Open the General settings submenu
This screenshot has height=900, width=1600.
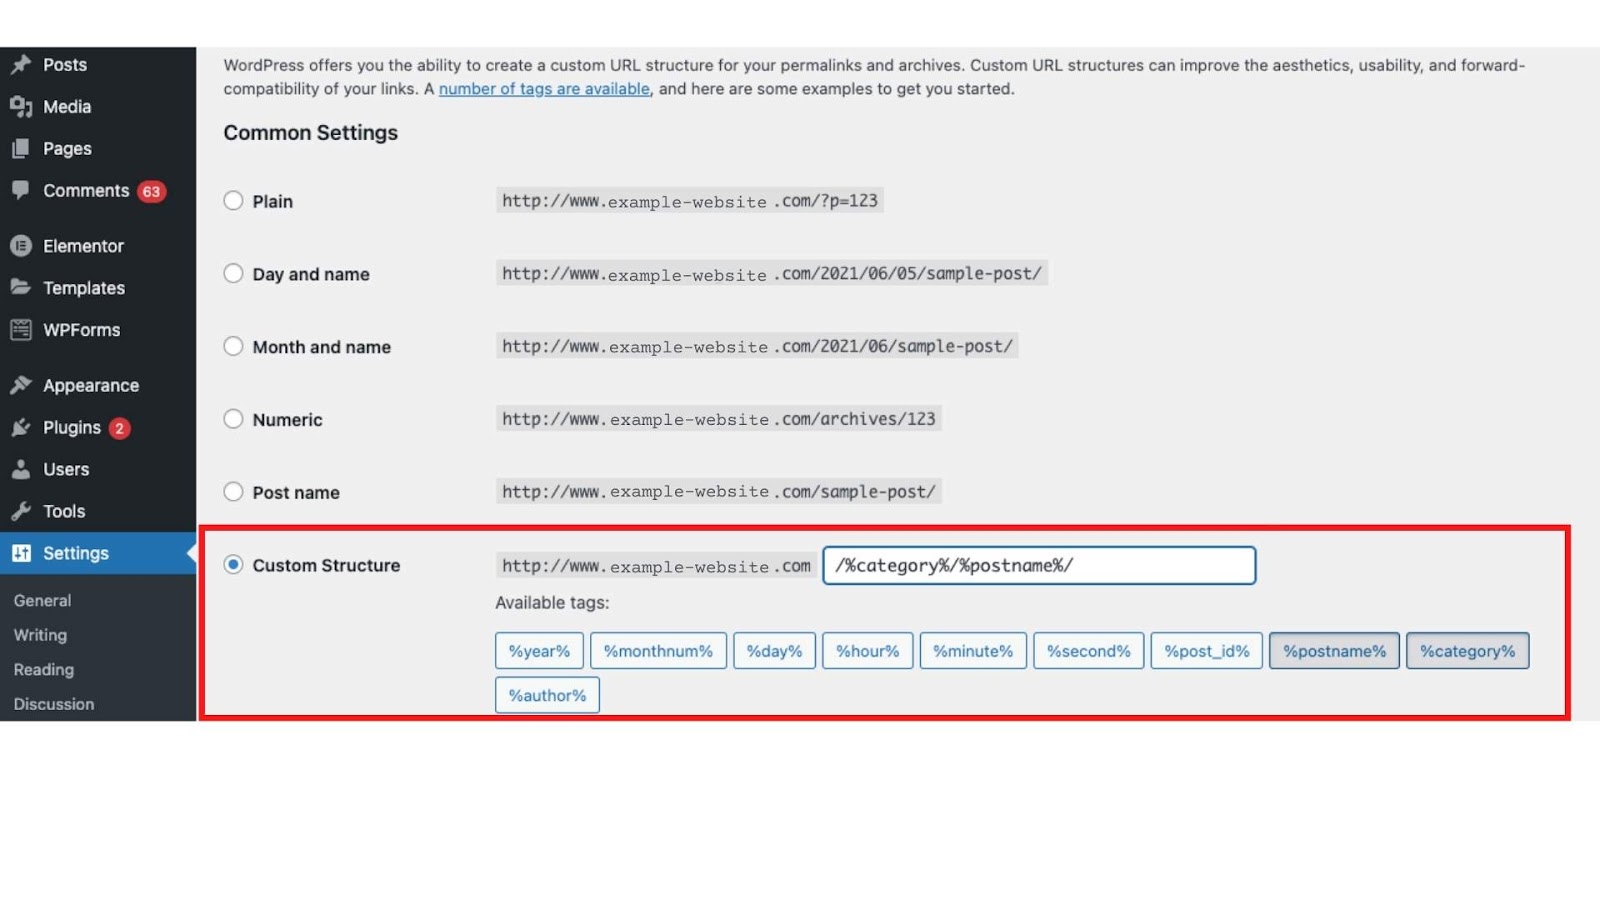(x=42, y=600)
